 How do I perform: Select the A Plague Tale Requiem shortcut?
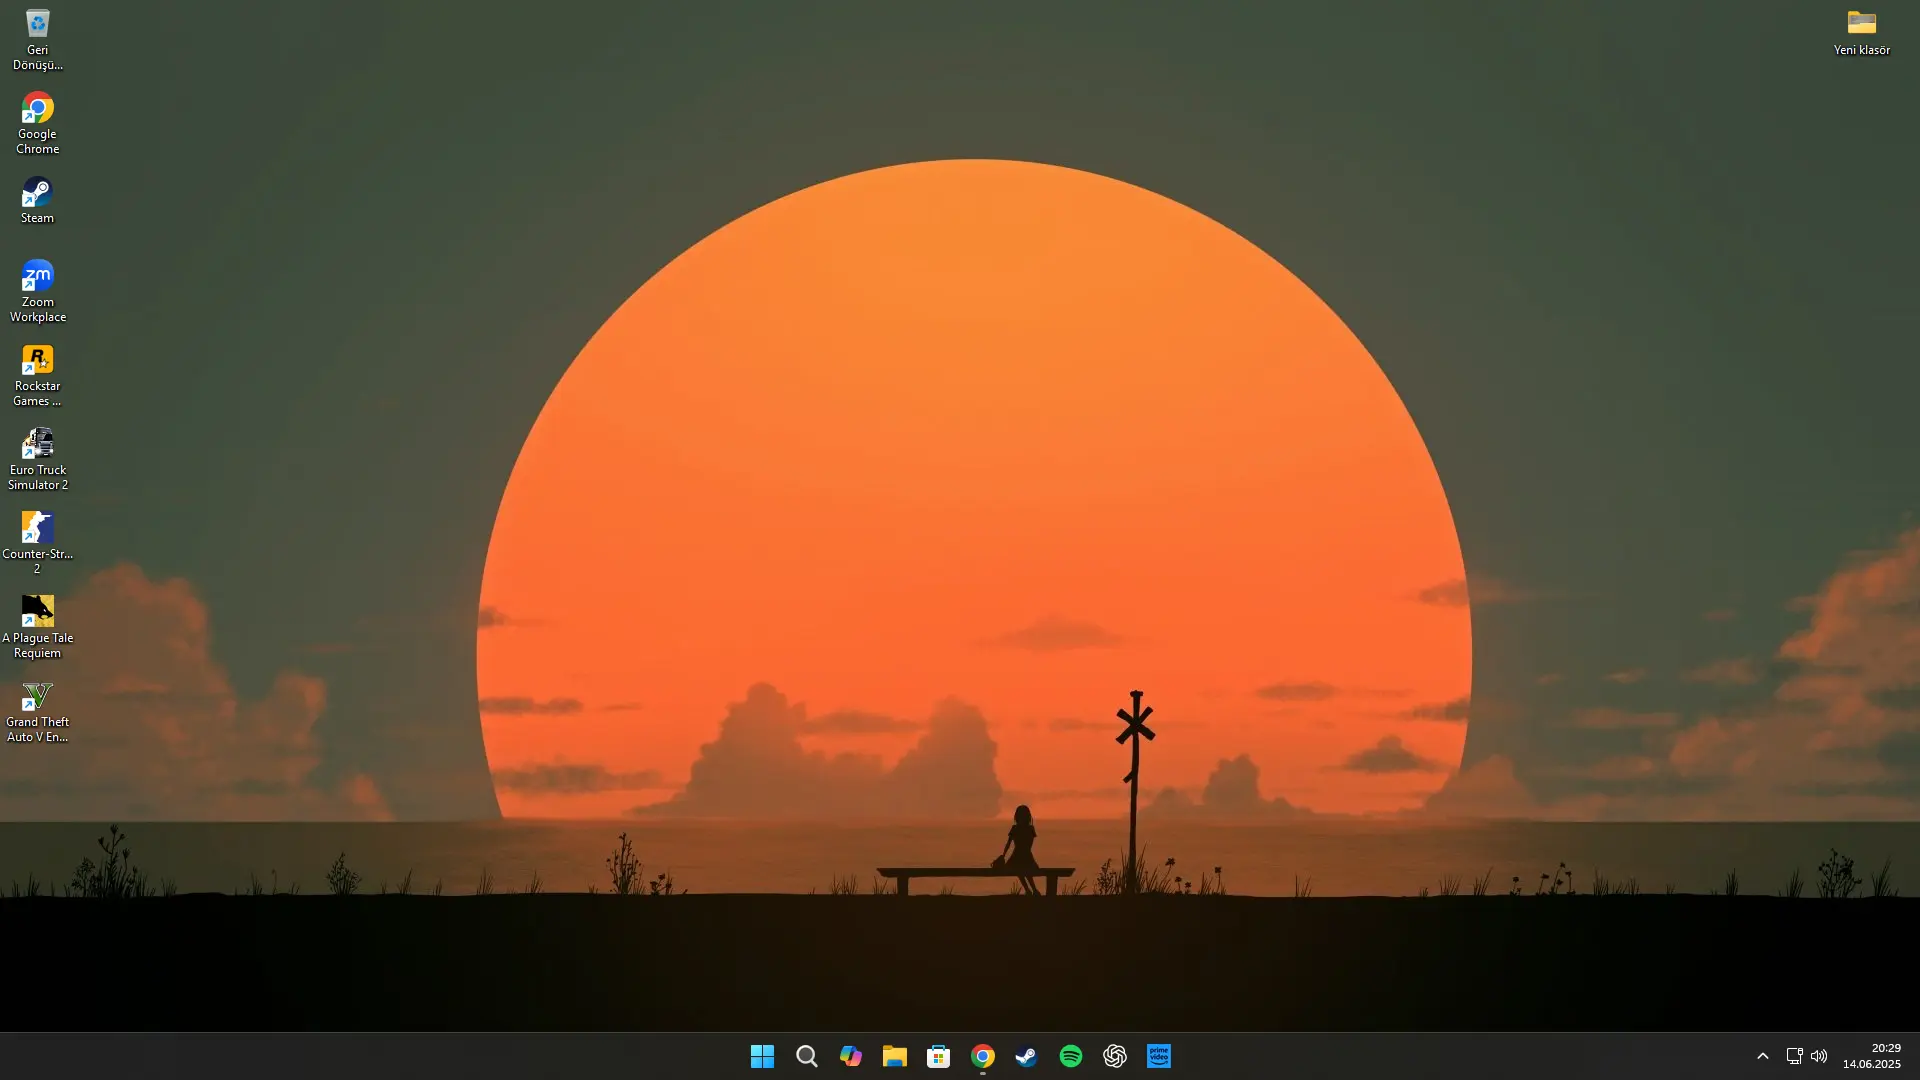[37, 628]
